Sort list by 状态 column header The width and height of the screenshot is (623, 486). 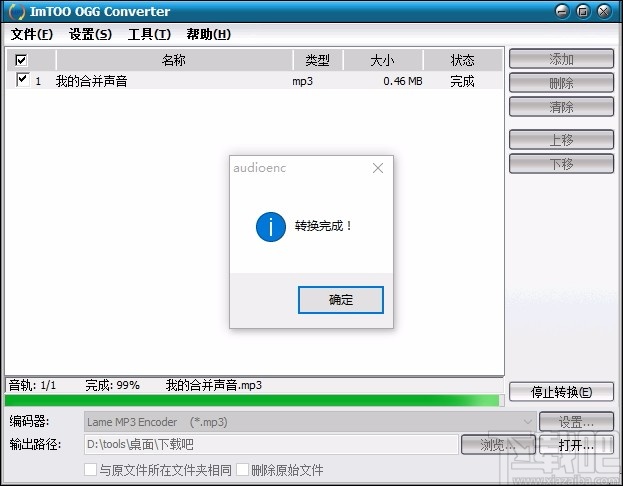coord(462,60)
